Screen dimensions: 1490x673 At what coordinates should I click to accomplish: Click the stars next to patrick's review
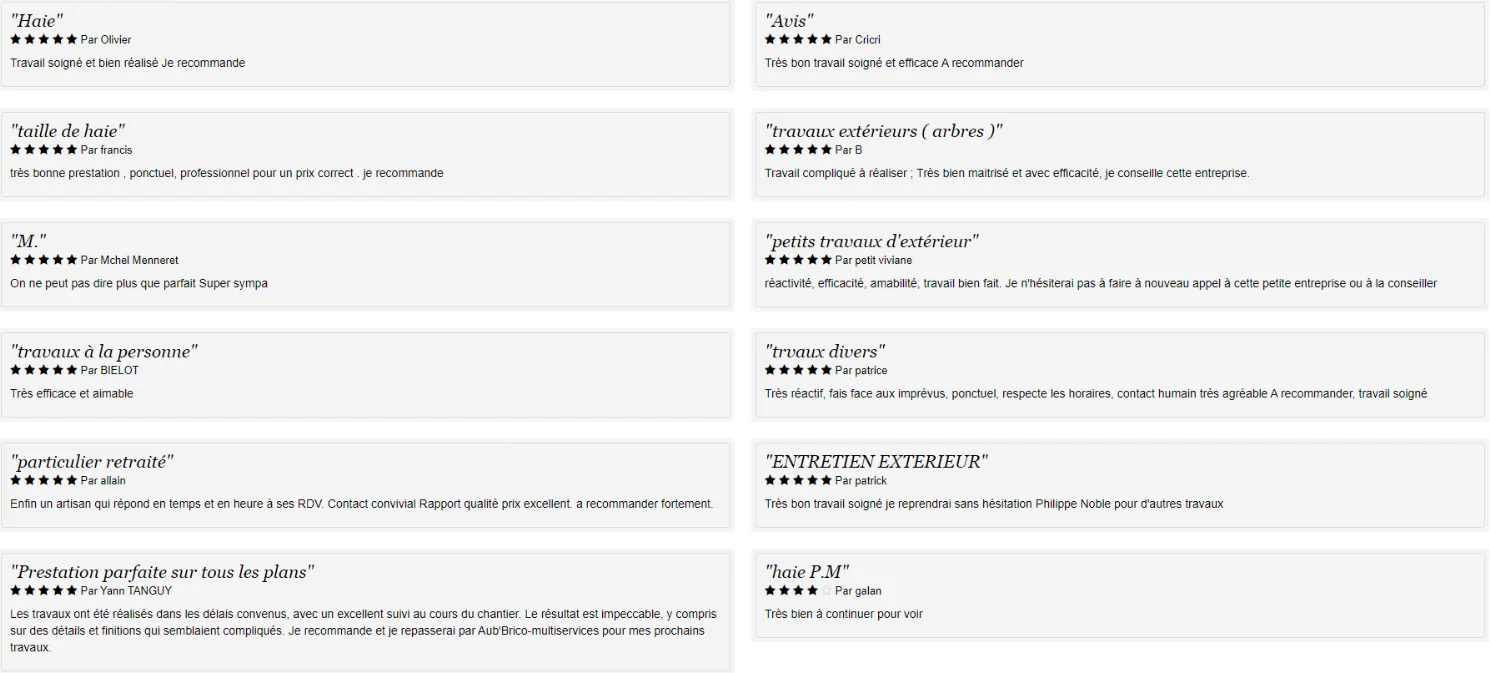click(x=798, y=480)
